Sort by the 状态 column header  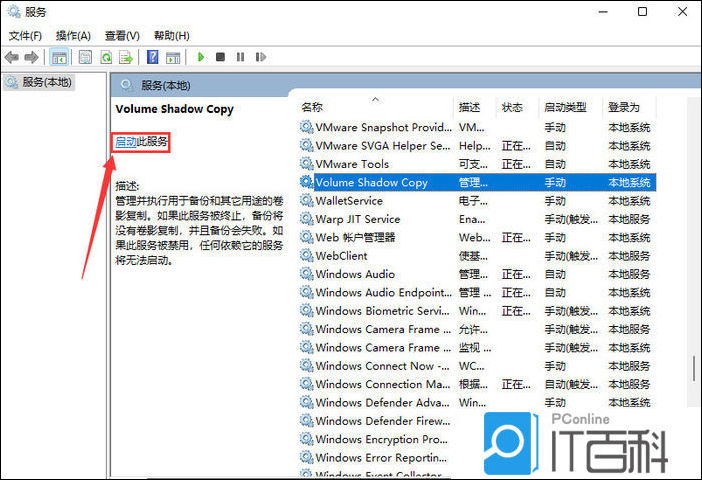512,107
